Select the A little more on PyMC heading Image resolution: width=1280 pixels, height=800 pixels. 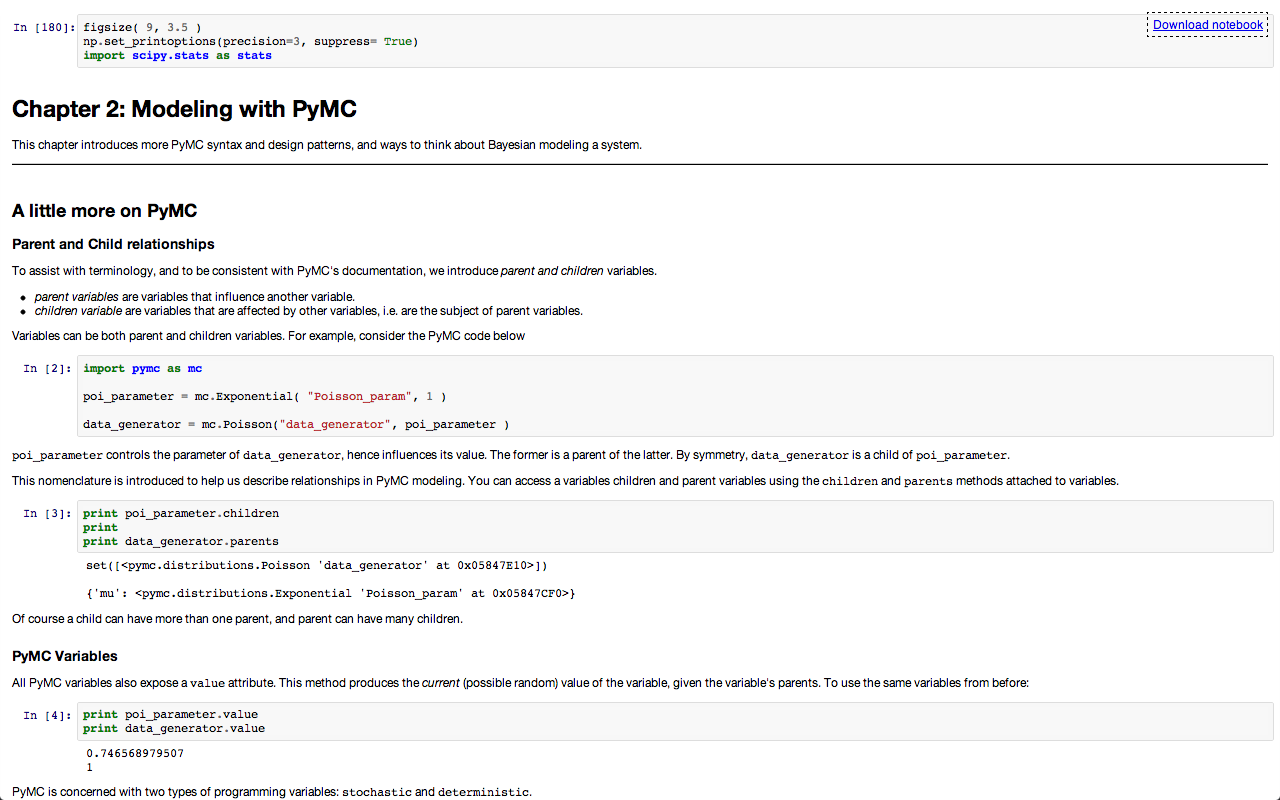(104, 211)
